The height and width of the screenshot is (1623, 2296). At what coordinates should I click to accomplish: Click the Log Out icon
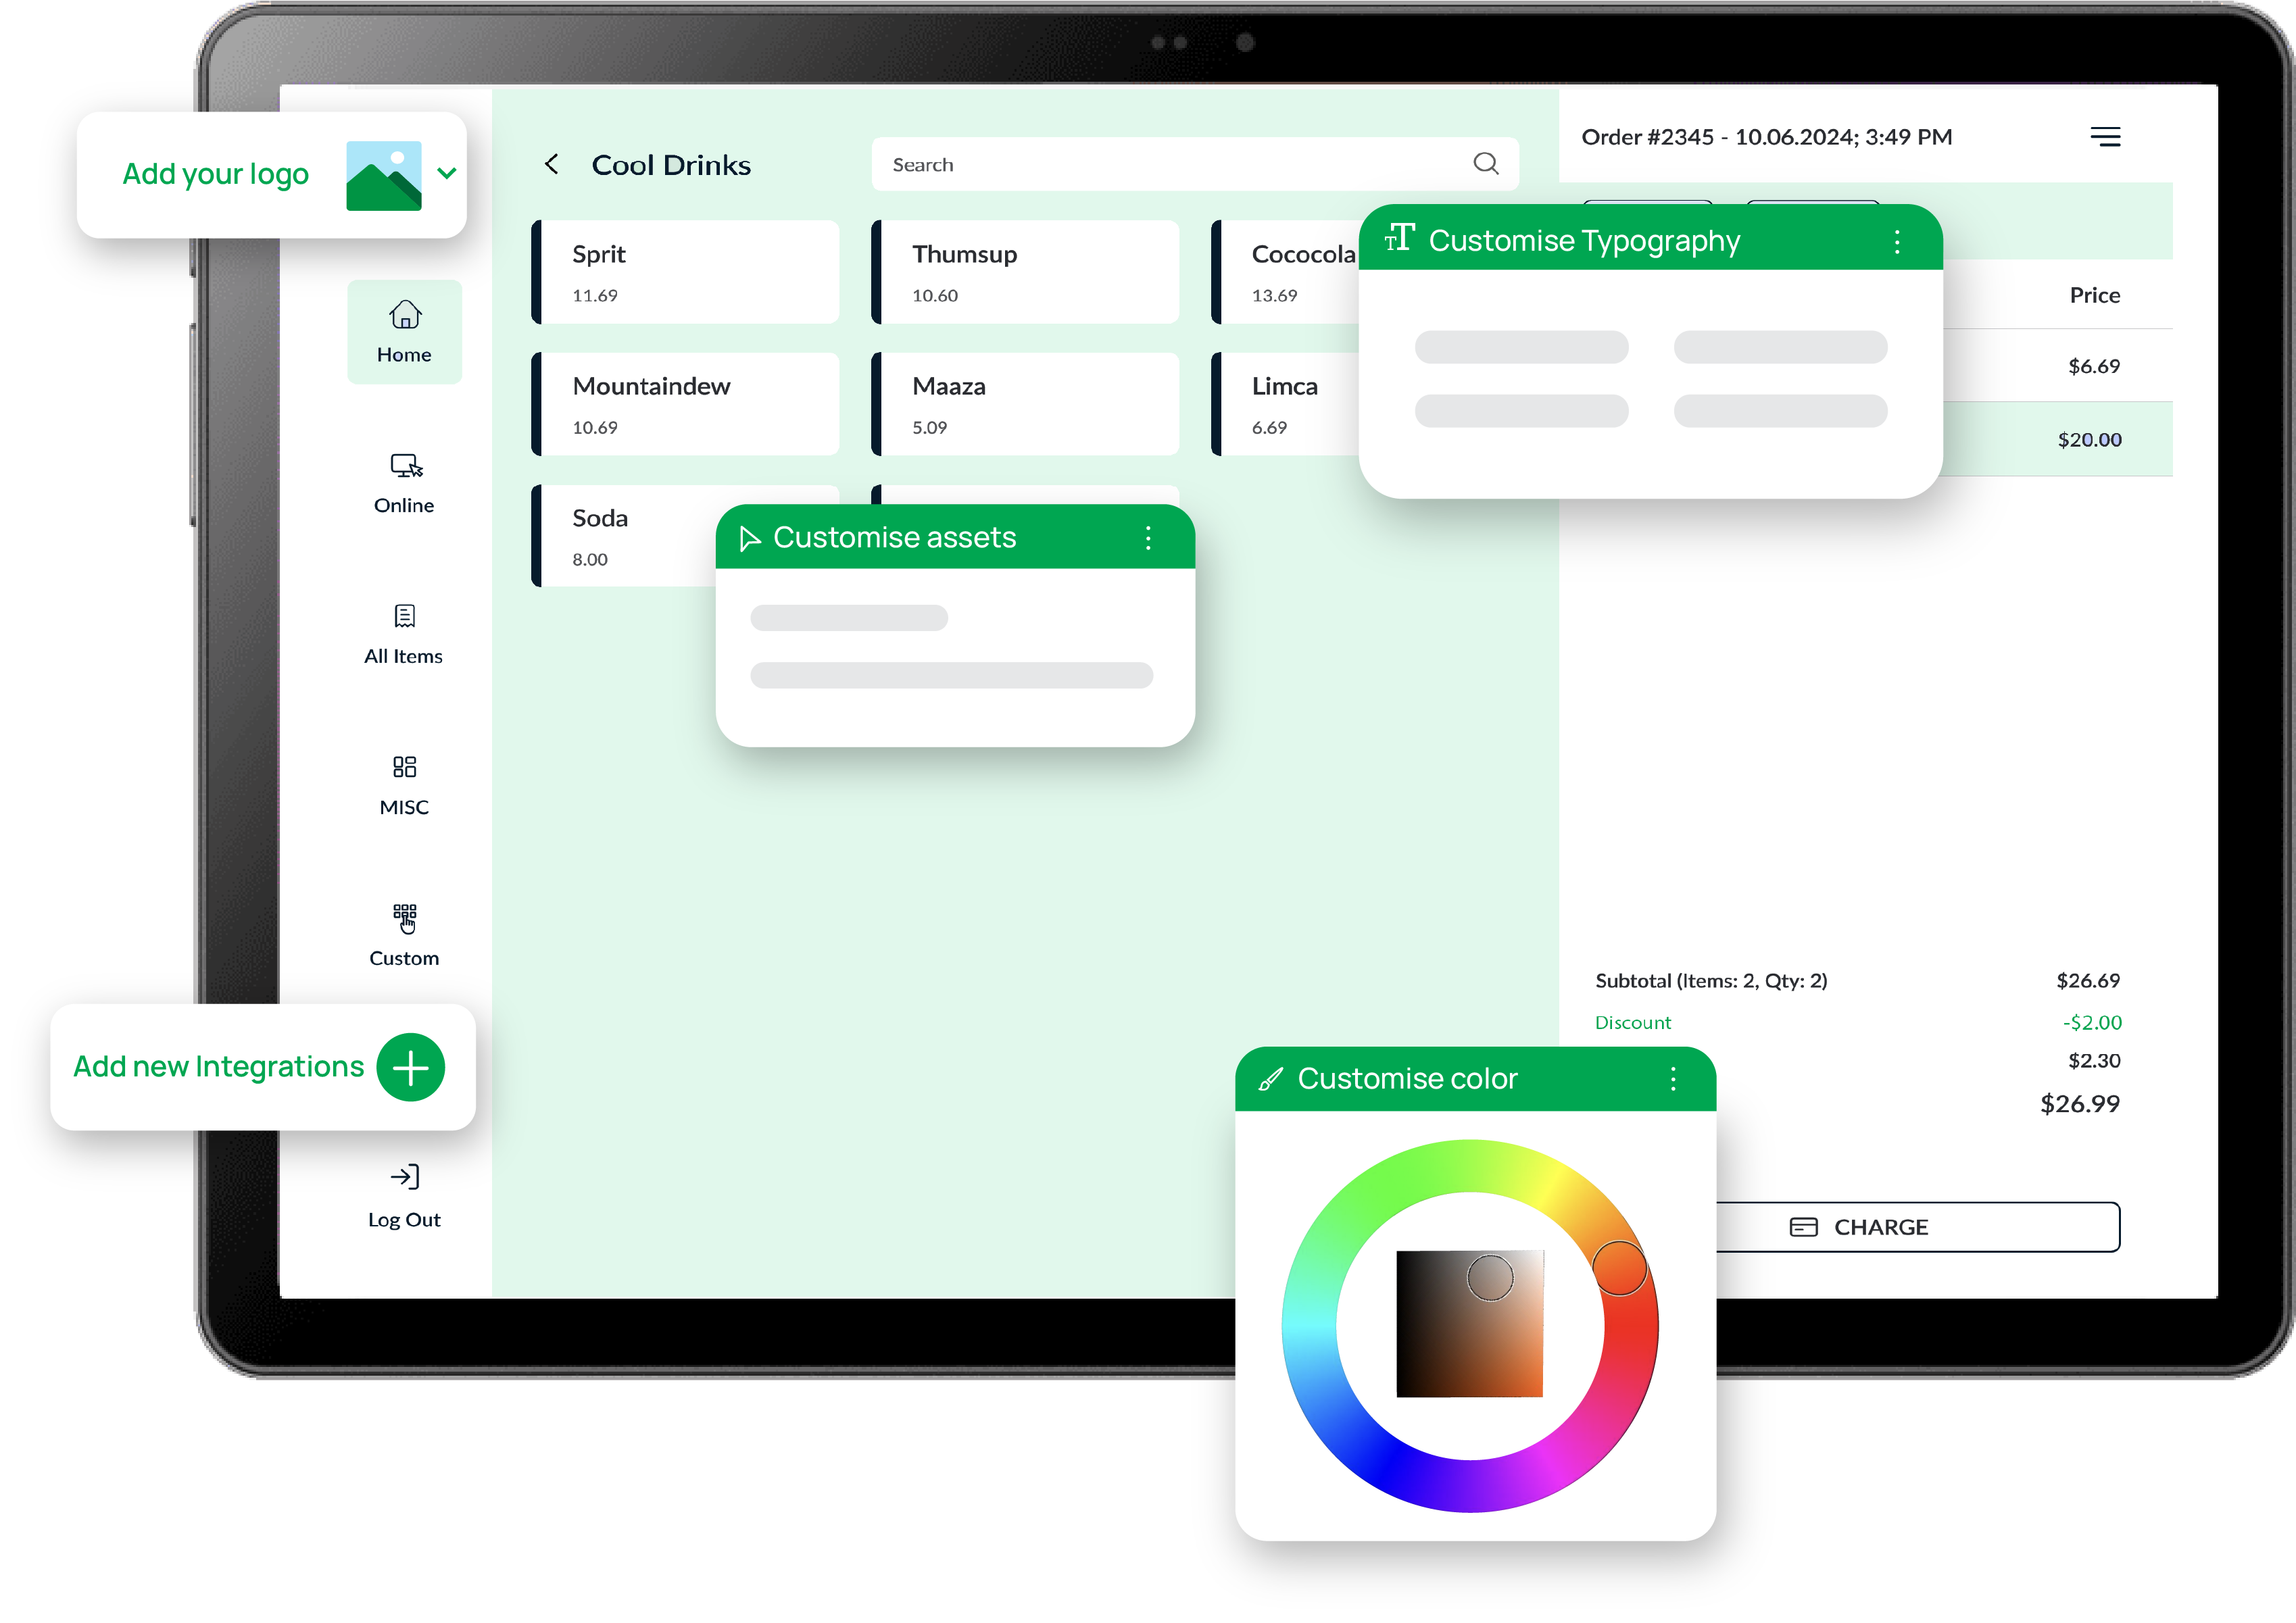404,1177
